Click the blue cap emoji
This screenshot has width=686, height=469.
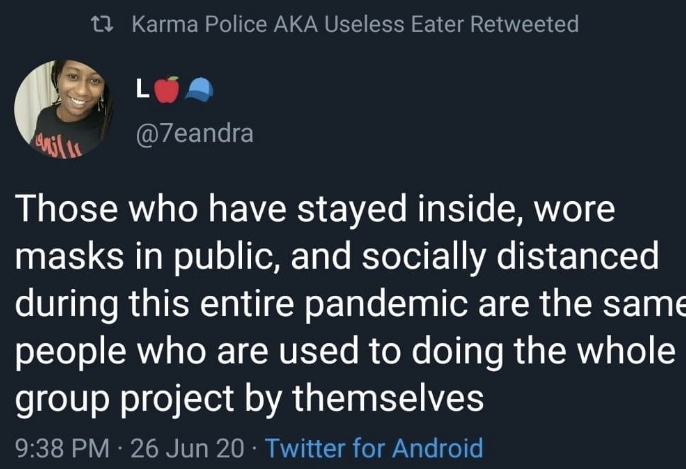199,90
